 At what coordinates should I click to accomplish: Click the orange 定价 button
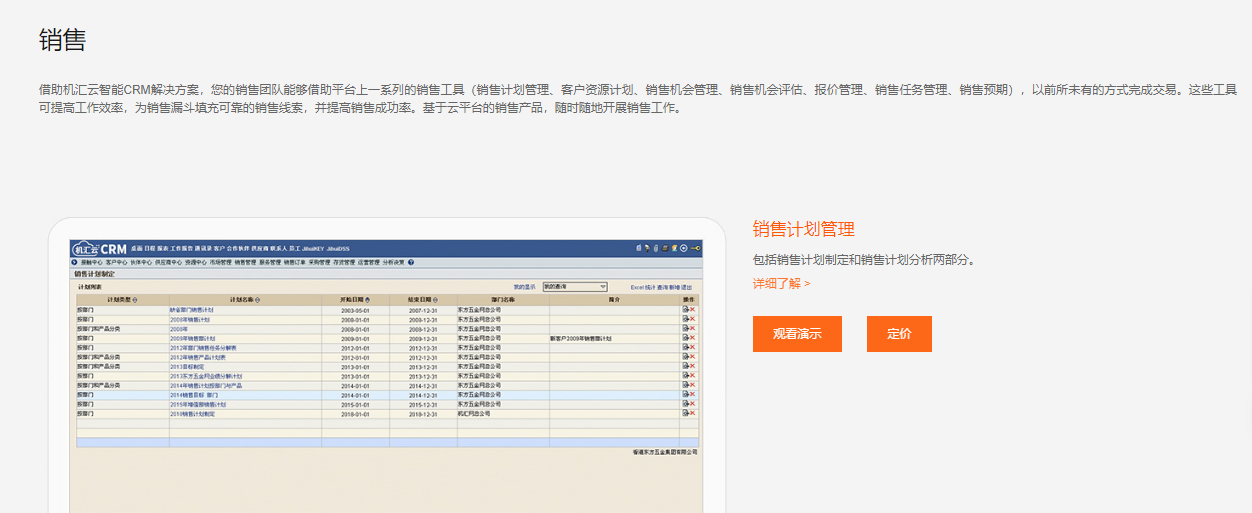coord(899,334)
